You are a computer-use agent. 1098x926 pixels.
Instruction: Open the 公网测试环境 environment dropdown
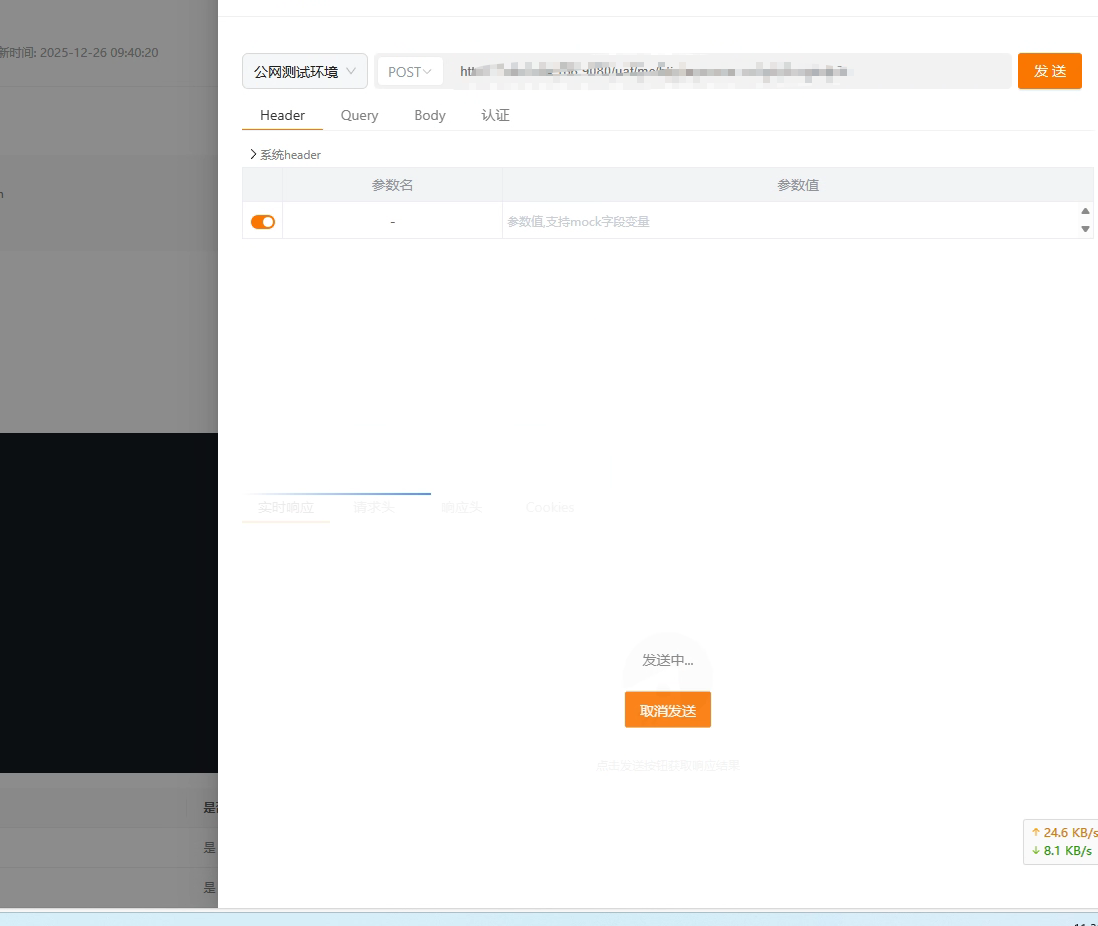coord(304,72)
